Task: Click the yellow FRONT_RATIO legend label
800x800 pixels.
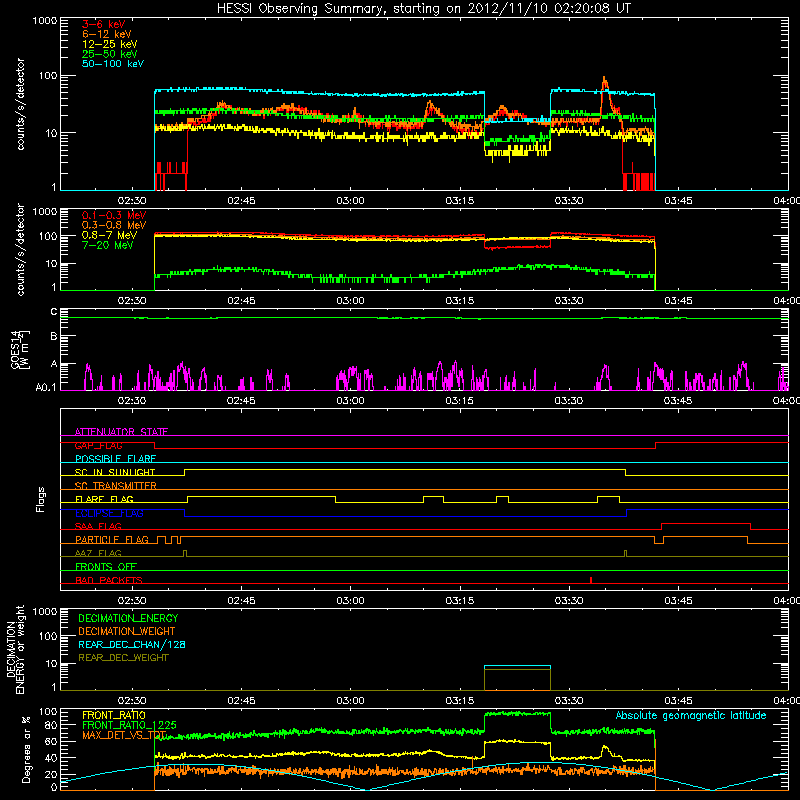Action: click(114, 715)
